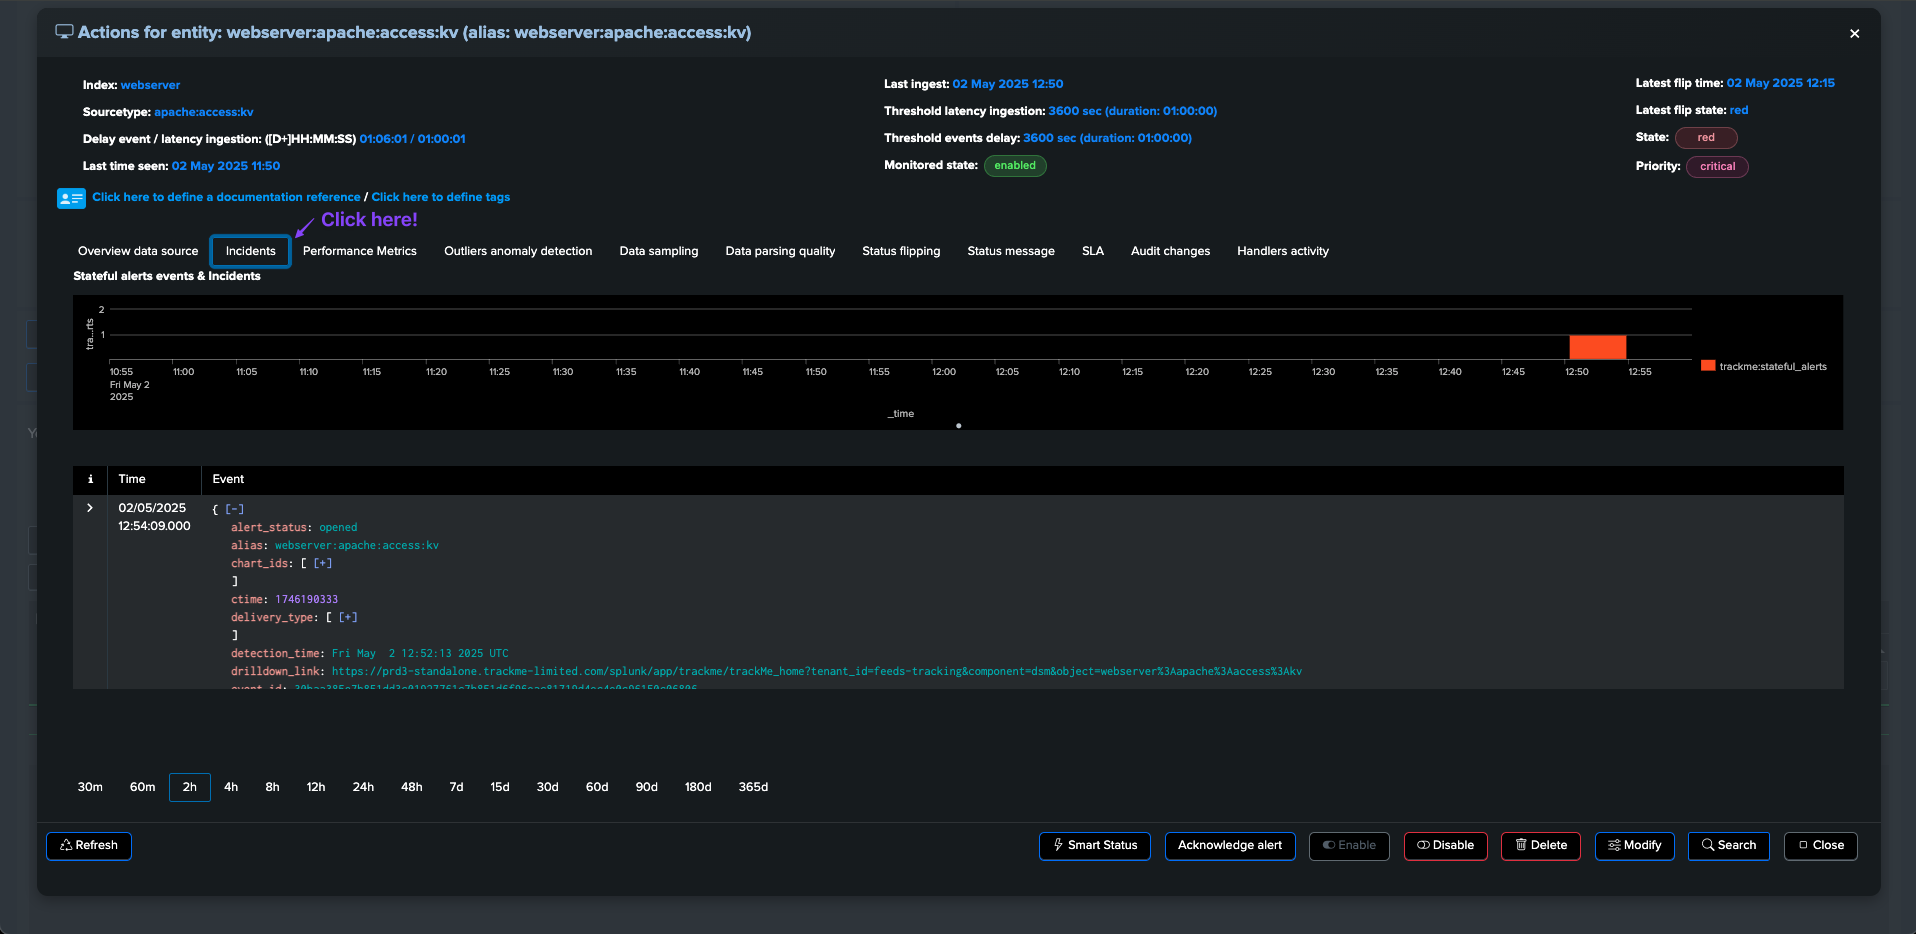This screenshot has height=934, width=1916.
Task: Click the info column header icon
Action: click(x=90, y=479)
